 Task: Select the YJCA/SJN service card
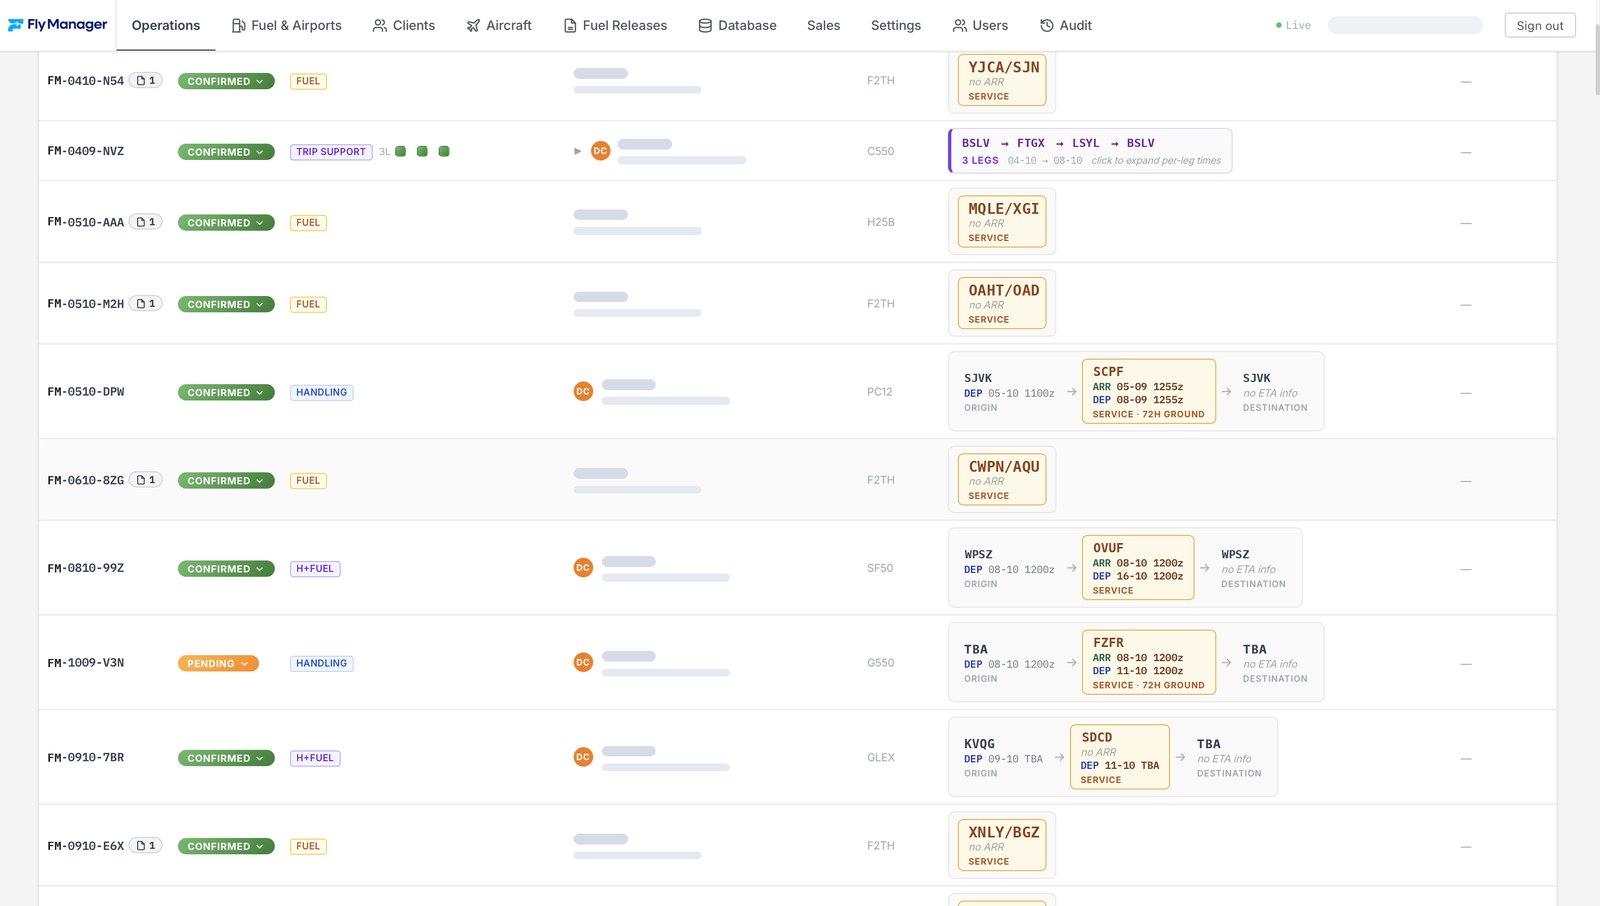(x=1002, y=80)
